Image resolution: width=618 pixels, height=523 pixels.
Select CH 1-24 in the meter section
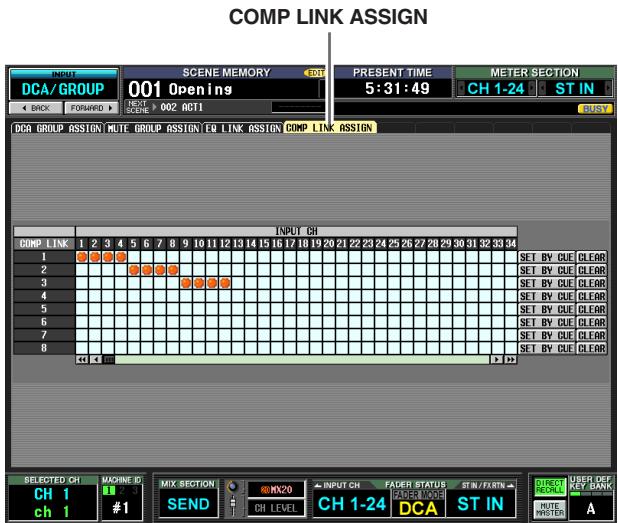point(496,89)
